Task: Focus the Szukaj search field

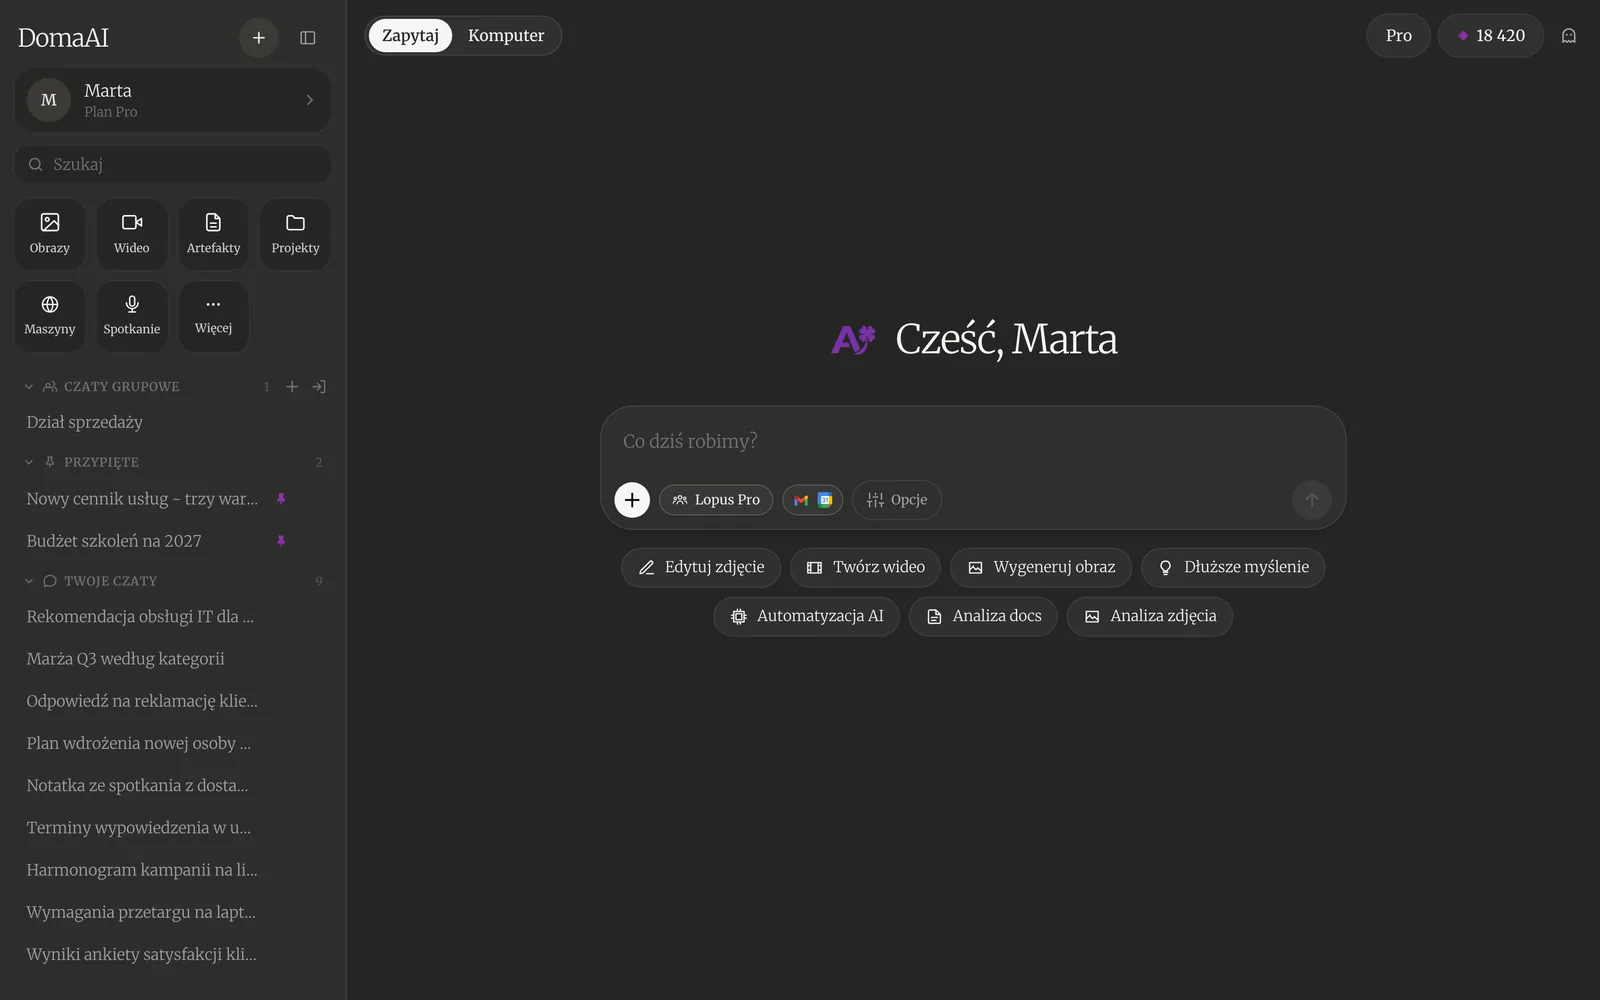Action: click(172, 164)
